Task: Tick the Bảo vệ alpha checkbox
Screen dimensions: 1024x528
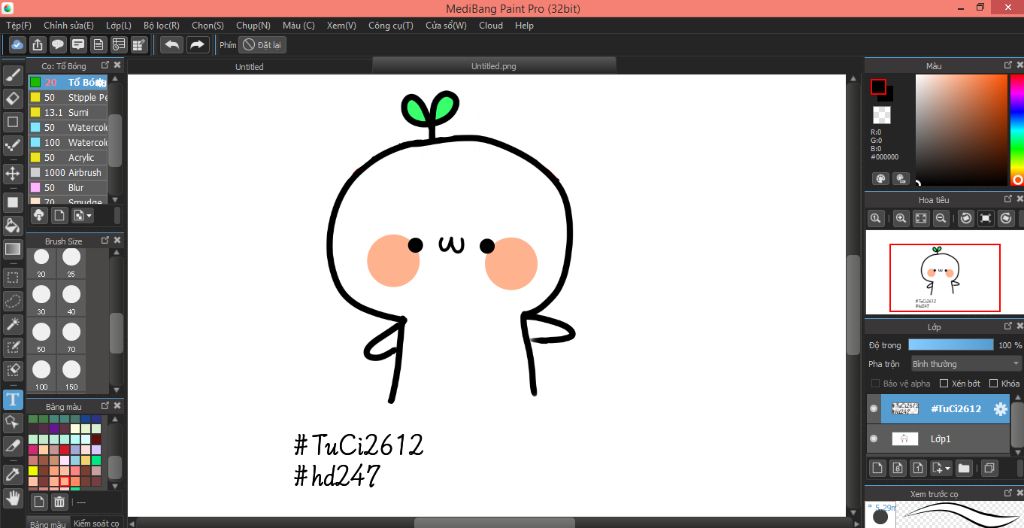Action: [x=875, y=384]
